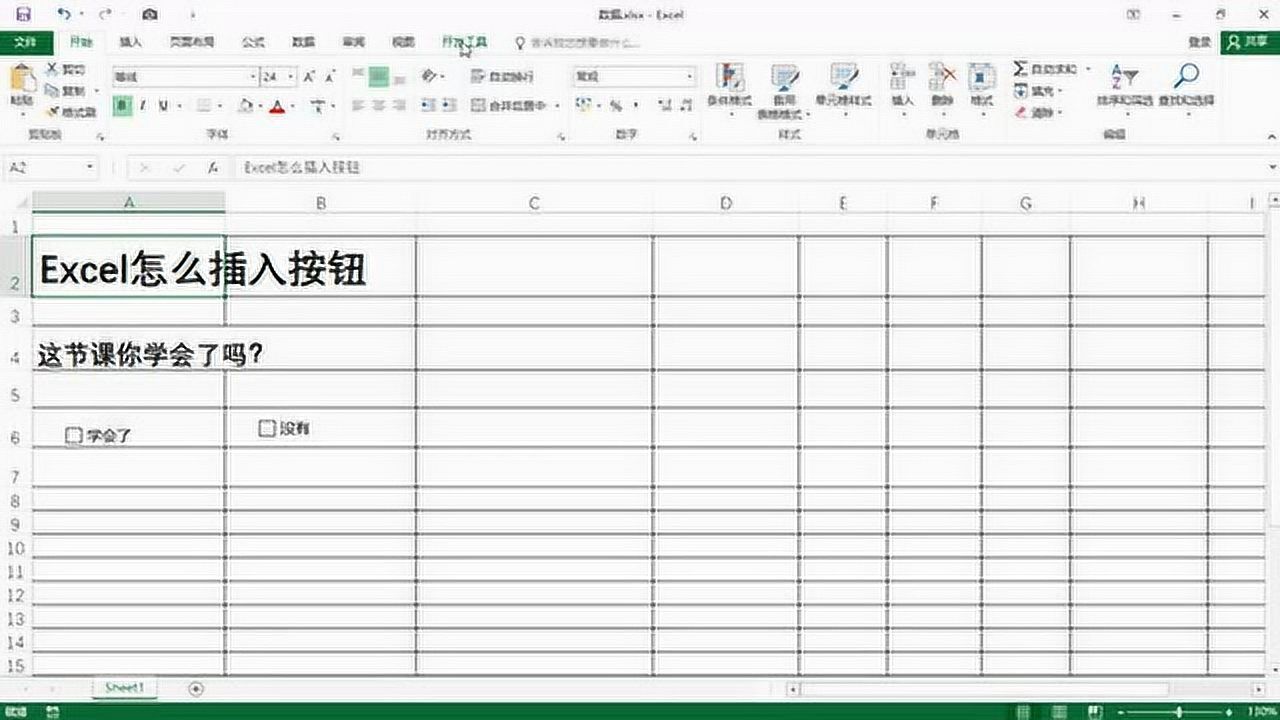This screenshot has width=1280, height=720.
Task: Click the Sort and Filter icon
Action: (x=1125, y=76)
